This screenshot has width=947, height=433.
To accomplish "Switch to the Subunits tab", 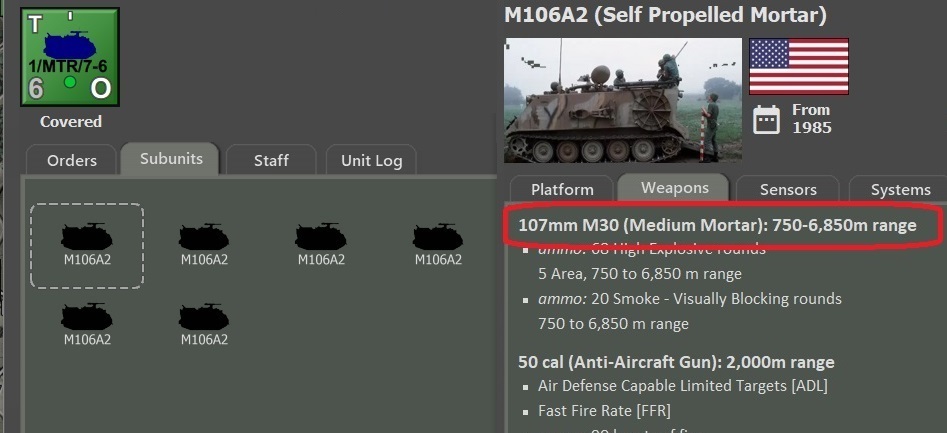I will pos(171,159).
